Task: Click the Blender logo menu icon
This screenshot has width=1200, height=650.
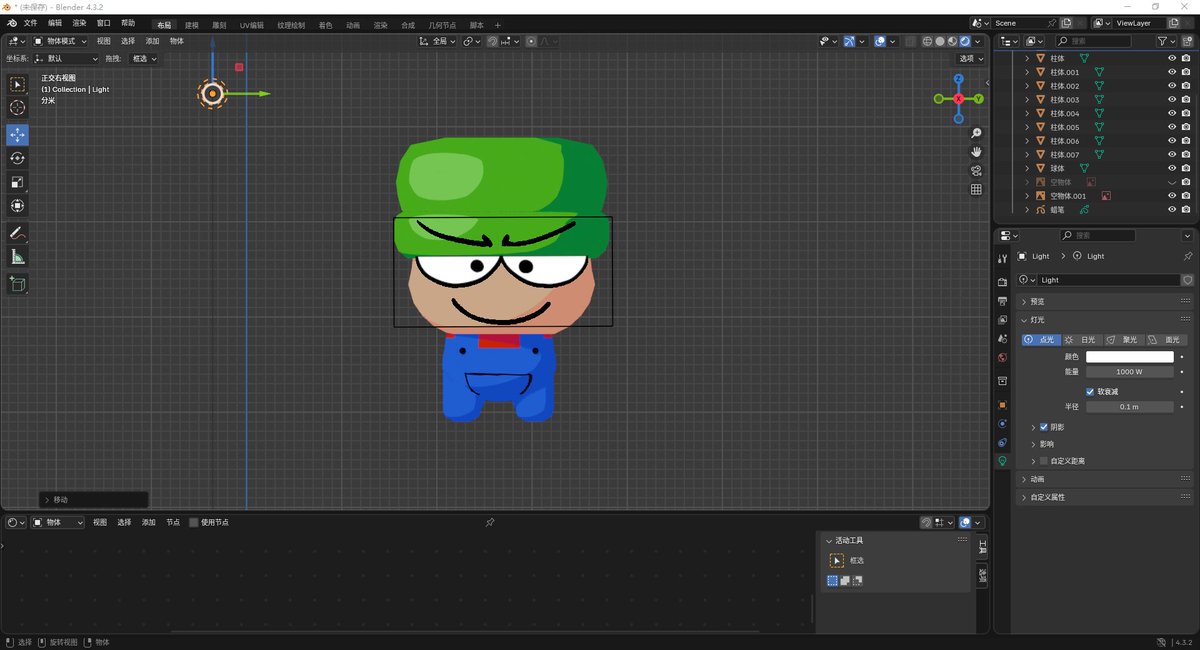Action: tap(12, 23)
